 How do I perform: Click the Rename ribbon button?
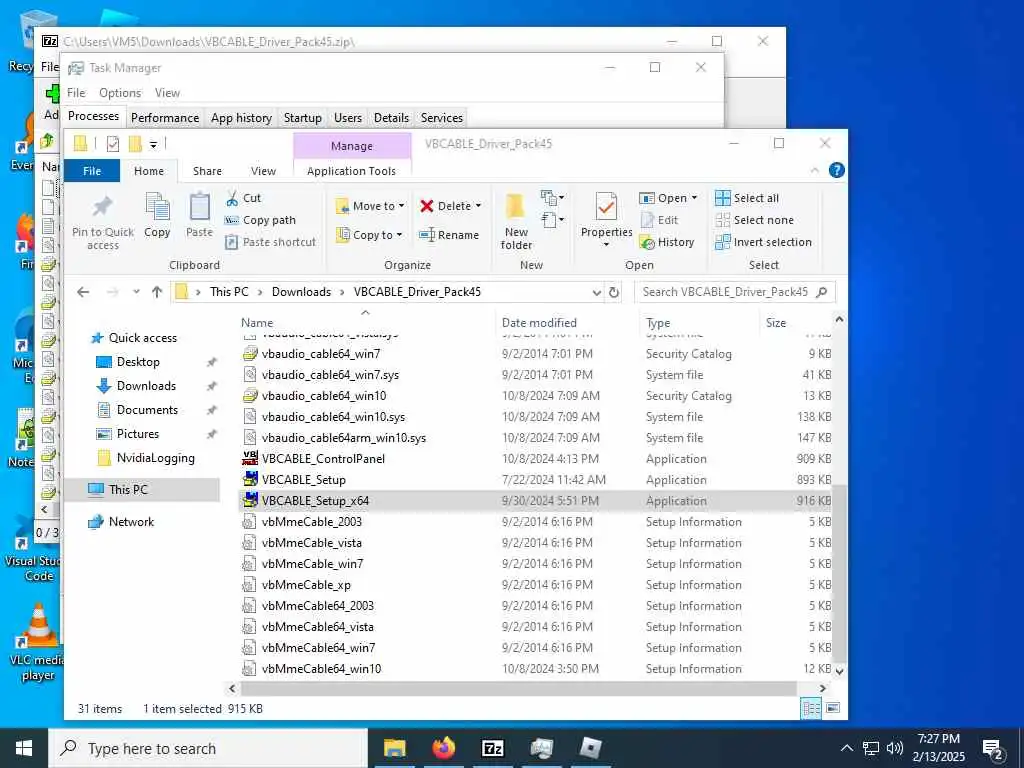[449, 235]
